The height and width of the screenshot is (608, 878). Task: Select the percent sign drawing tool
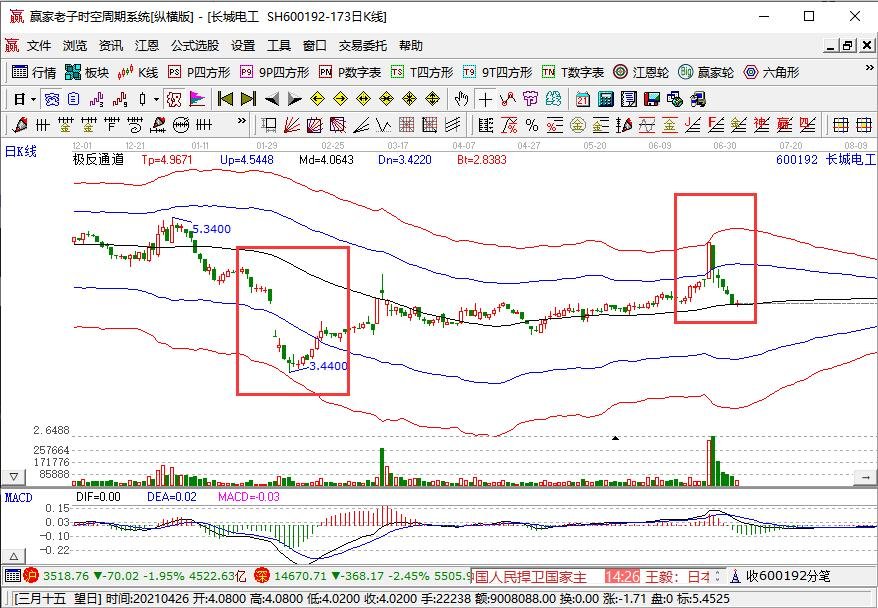[x=532, y=125]
